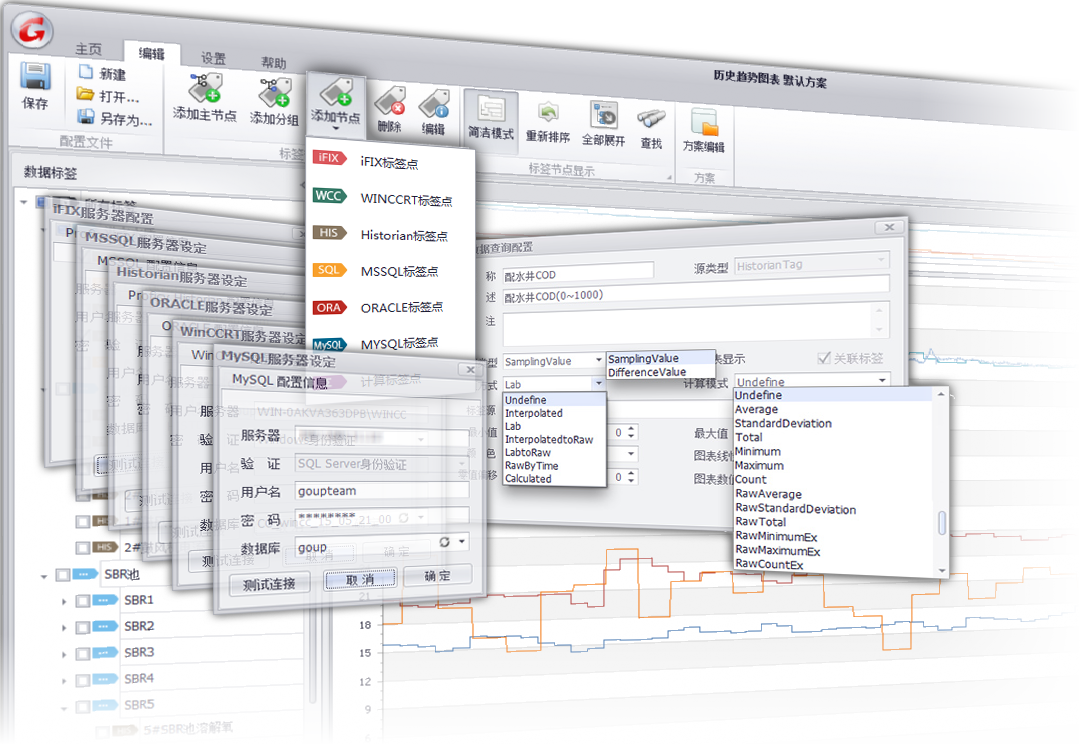This screenshot has height=745, width=1080.
Task: Click the 编辑 tag icon next to 删除
Action: 434,105
